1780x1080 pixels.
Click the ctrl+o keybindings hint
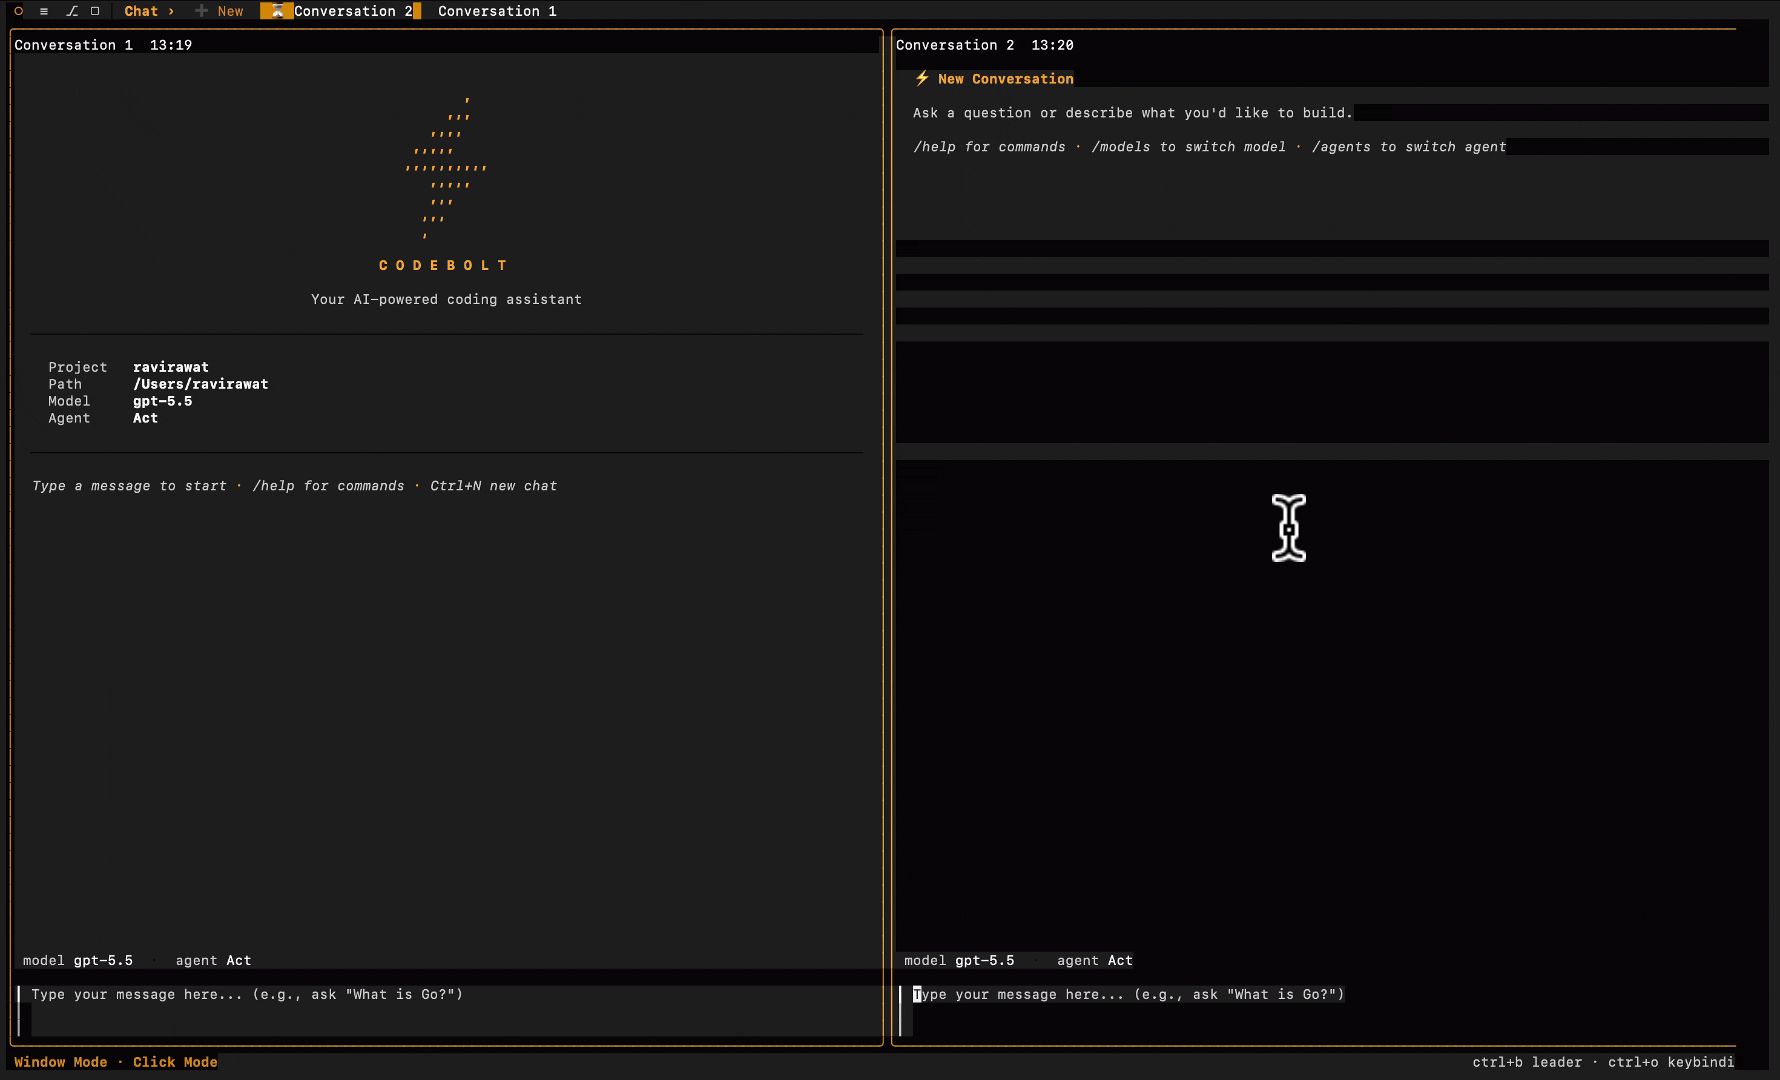coord(1671,1062)
